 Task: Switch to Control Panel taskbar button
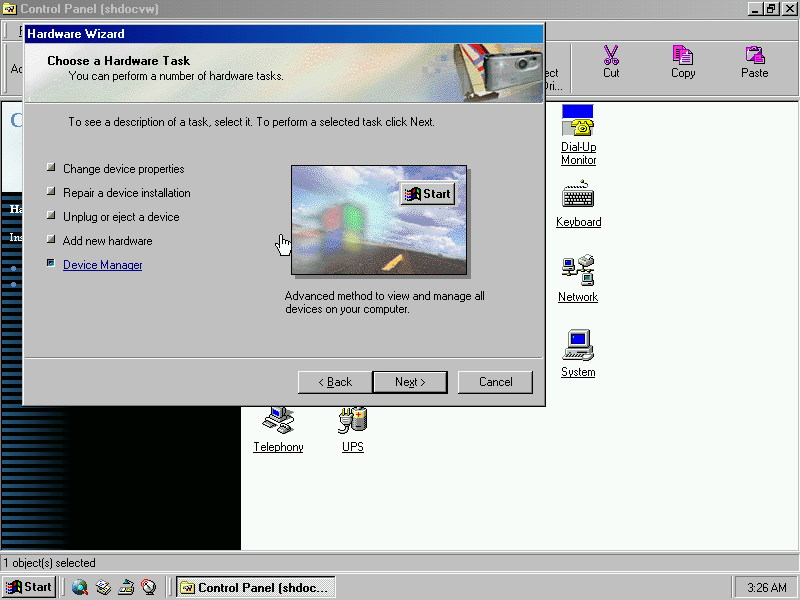click(255, 587)
